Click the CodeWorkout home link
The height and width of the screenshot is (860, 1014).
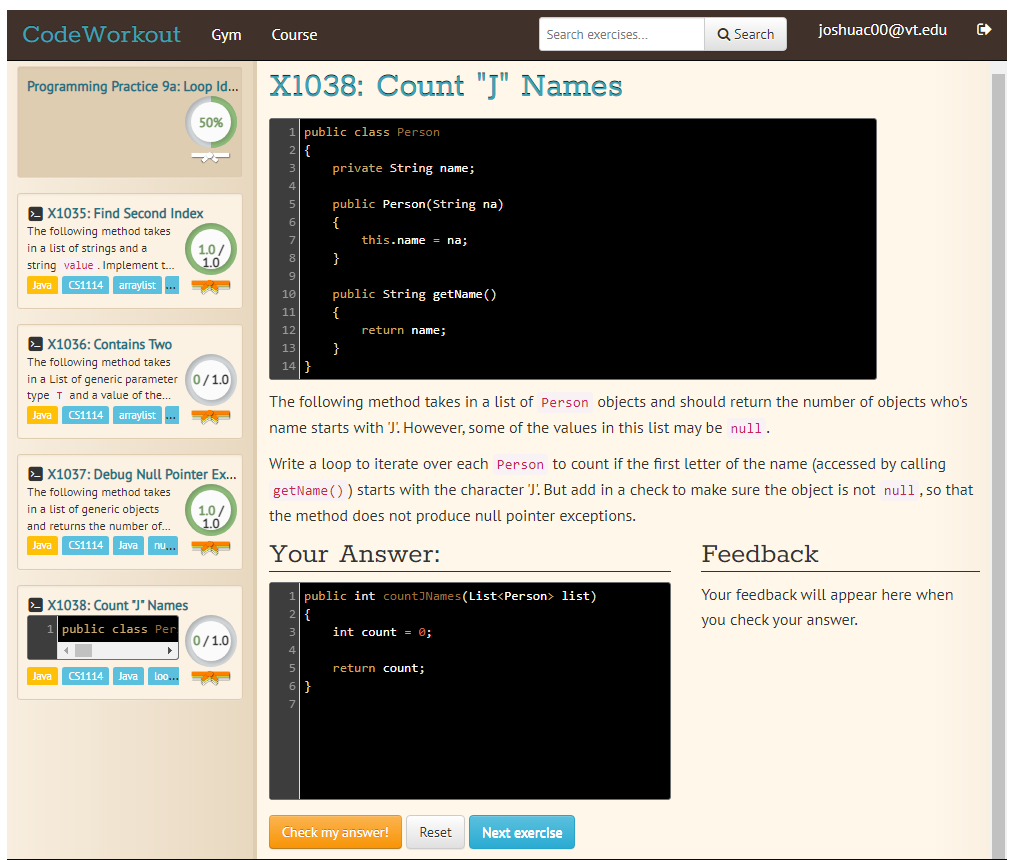101,33
